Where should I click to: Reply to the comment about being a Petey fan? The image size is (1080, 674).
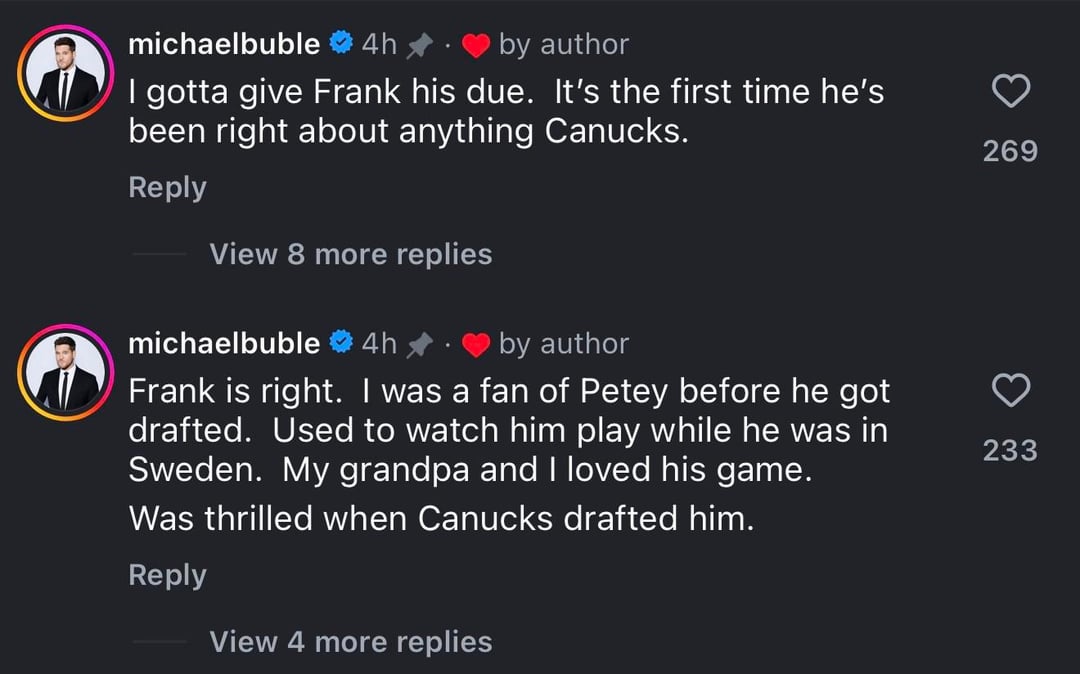click(166, 574)
